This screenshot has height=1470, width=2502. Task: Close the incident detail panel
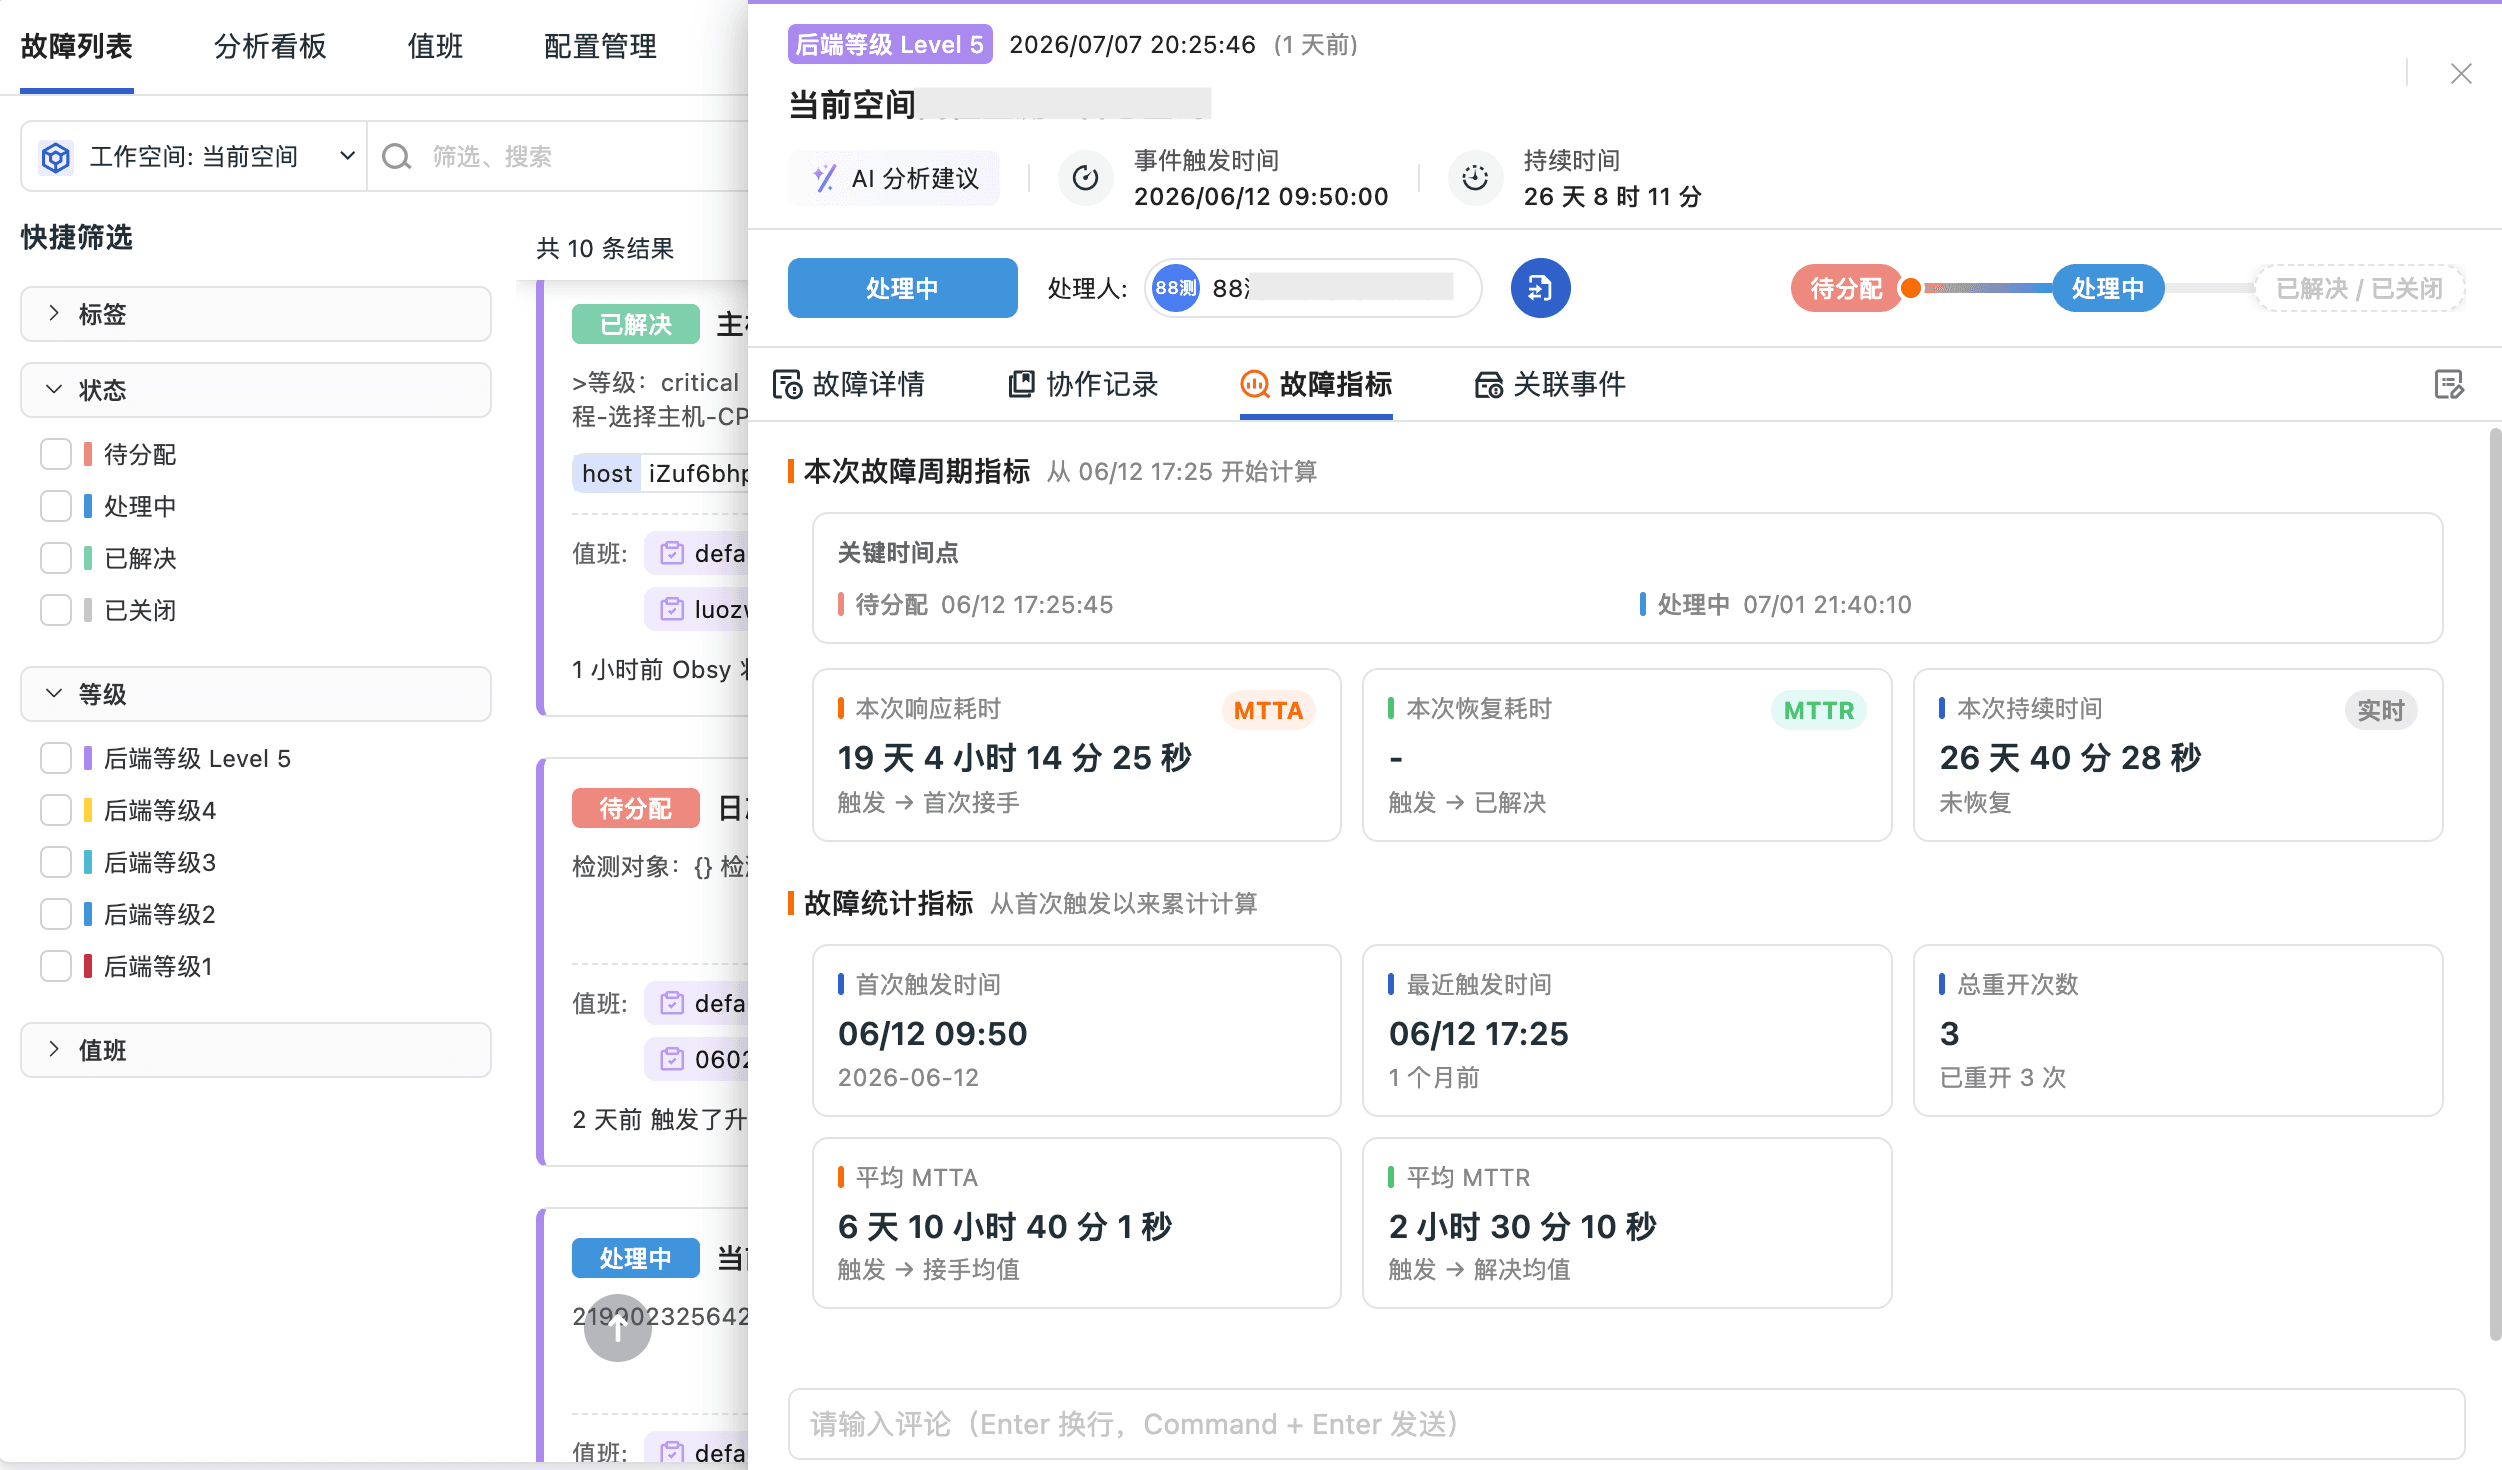coord(2461,74)
